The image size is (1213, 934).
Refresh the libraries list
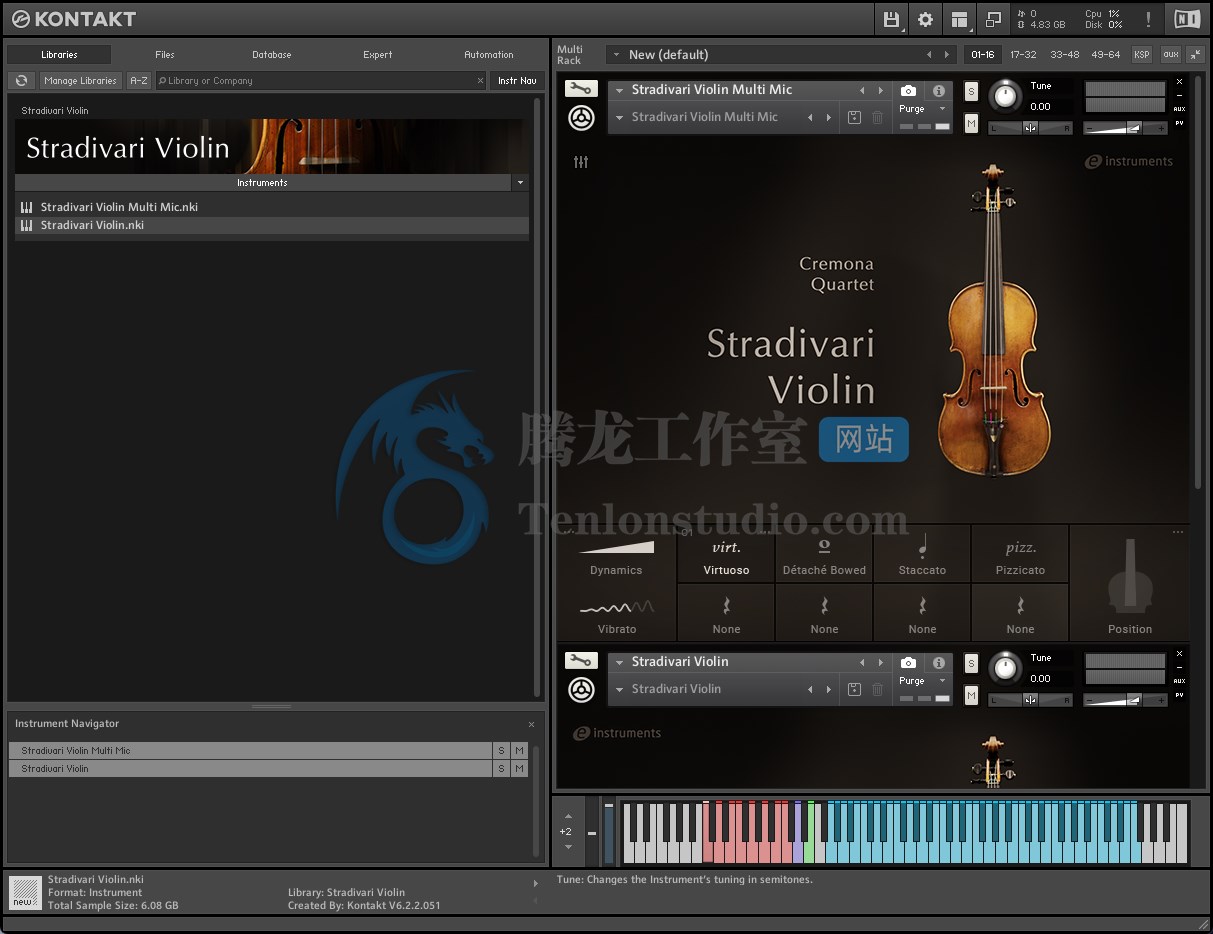coord(21,81)
